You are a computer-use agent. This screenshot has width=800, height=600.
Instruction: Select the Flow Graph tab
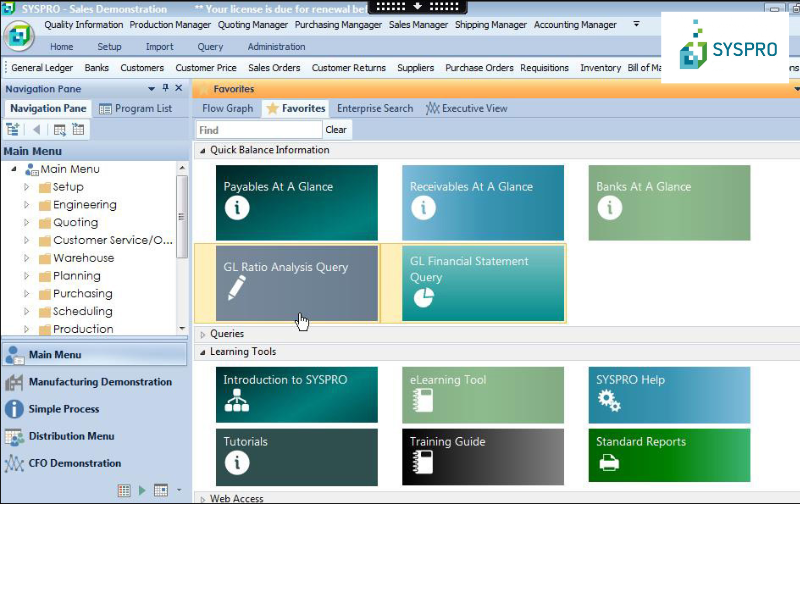pos(227,108)
